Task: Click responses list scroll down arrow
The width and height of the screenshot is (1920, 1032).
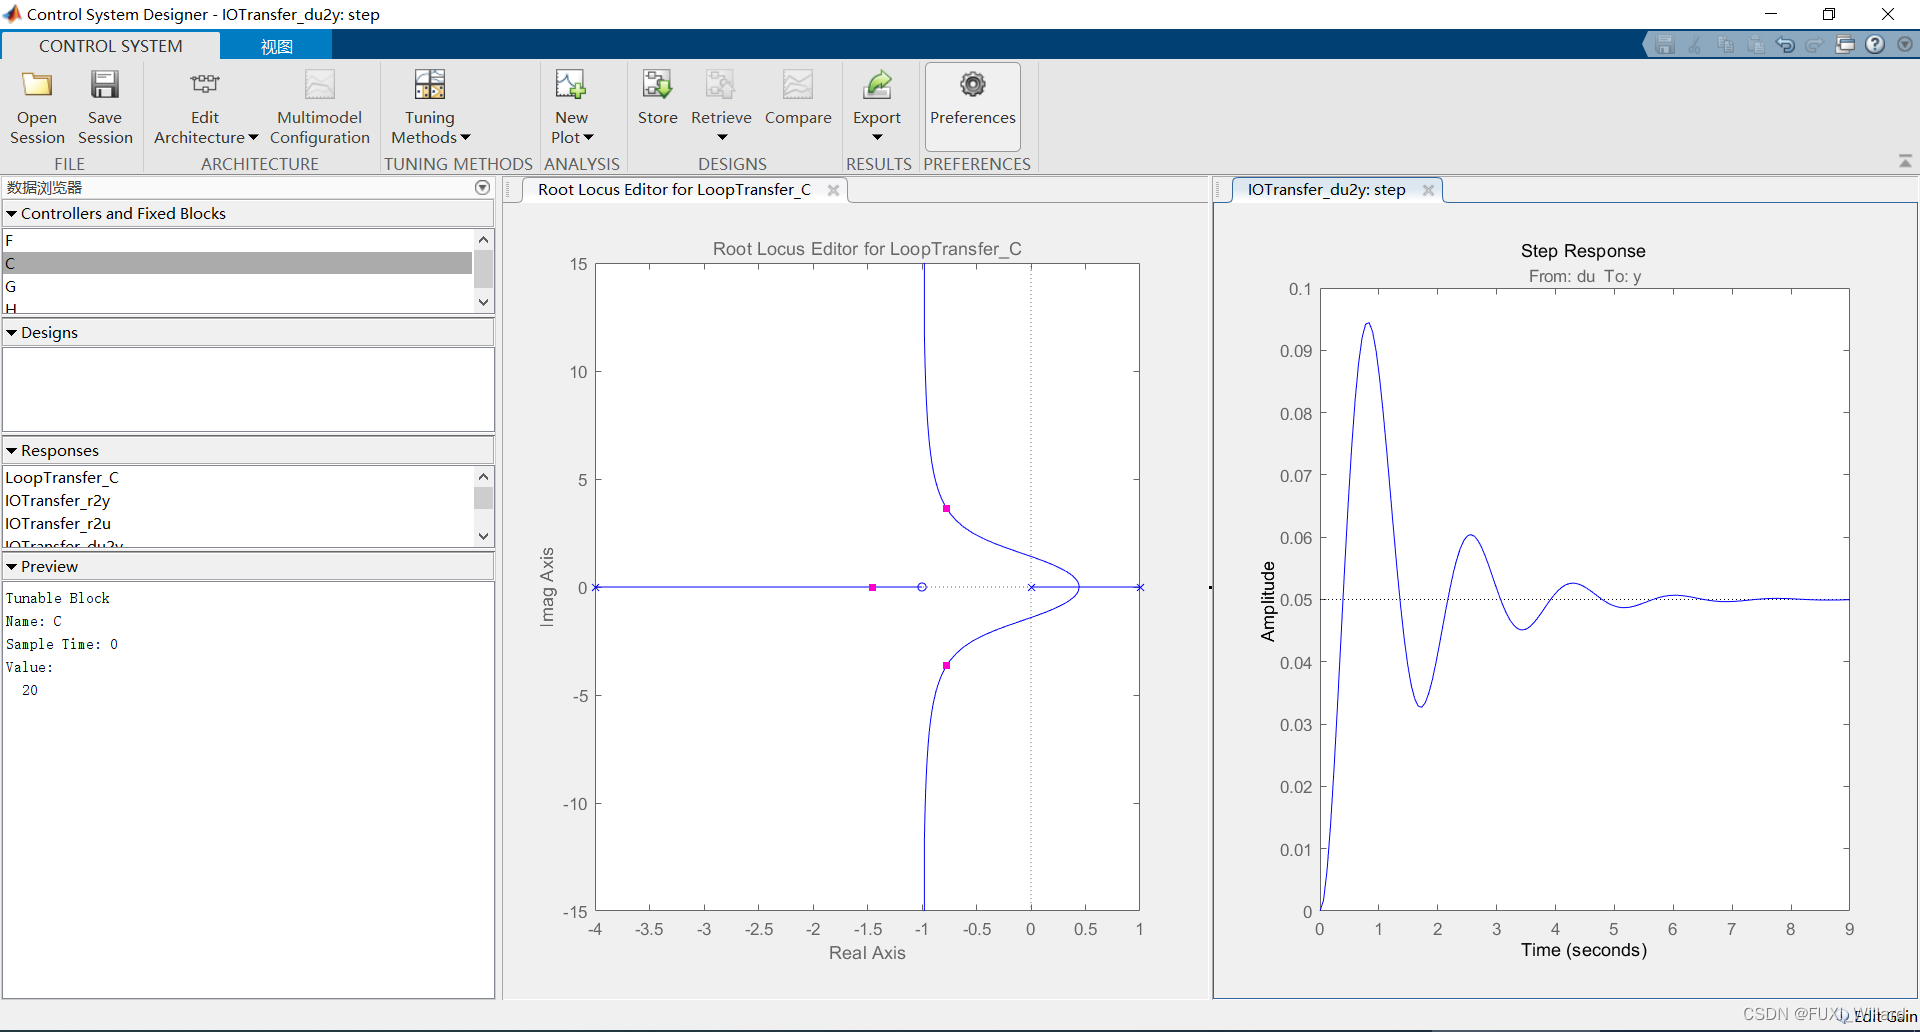Action: click(484, 536)
